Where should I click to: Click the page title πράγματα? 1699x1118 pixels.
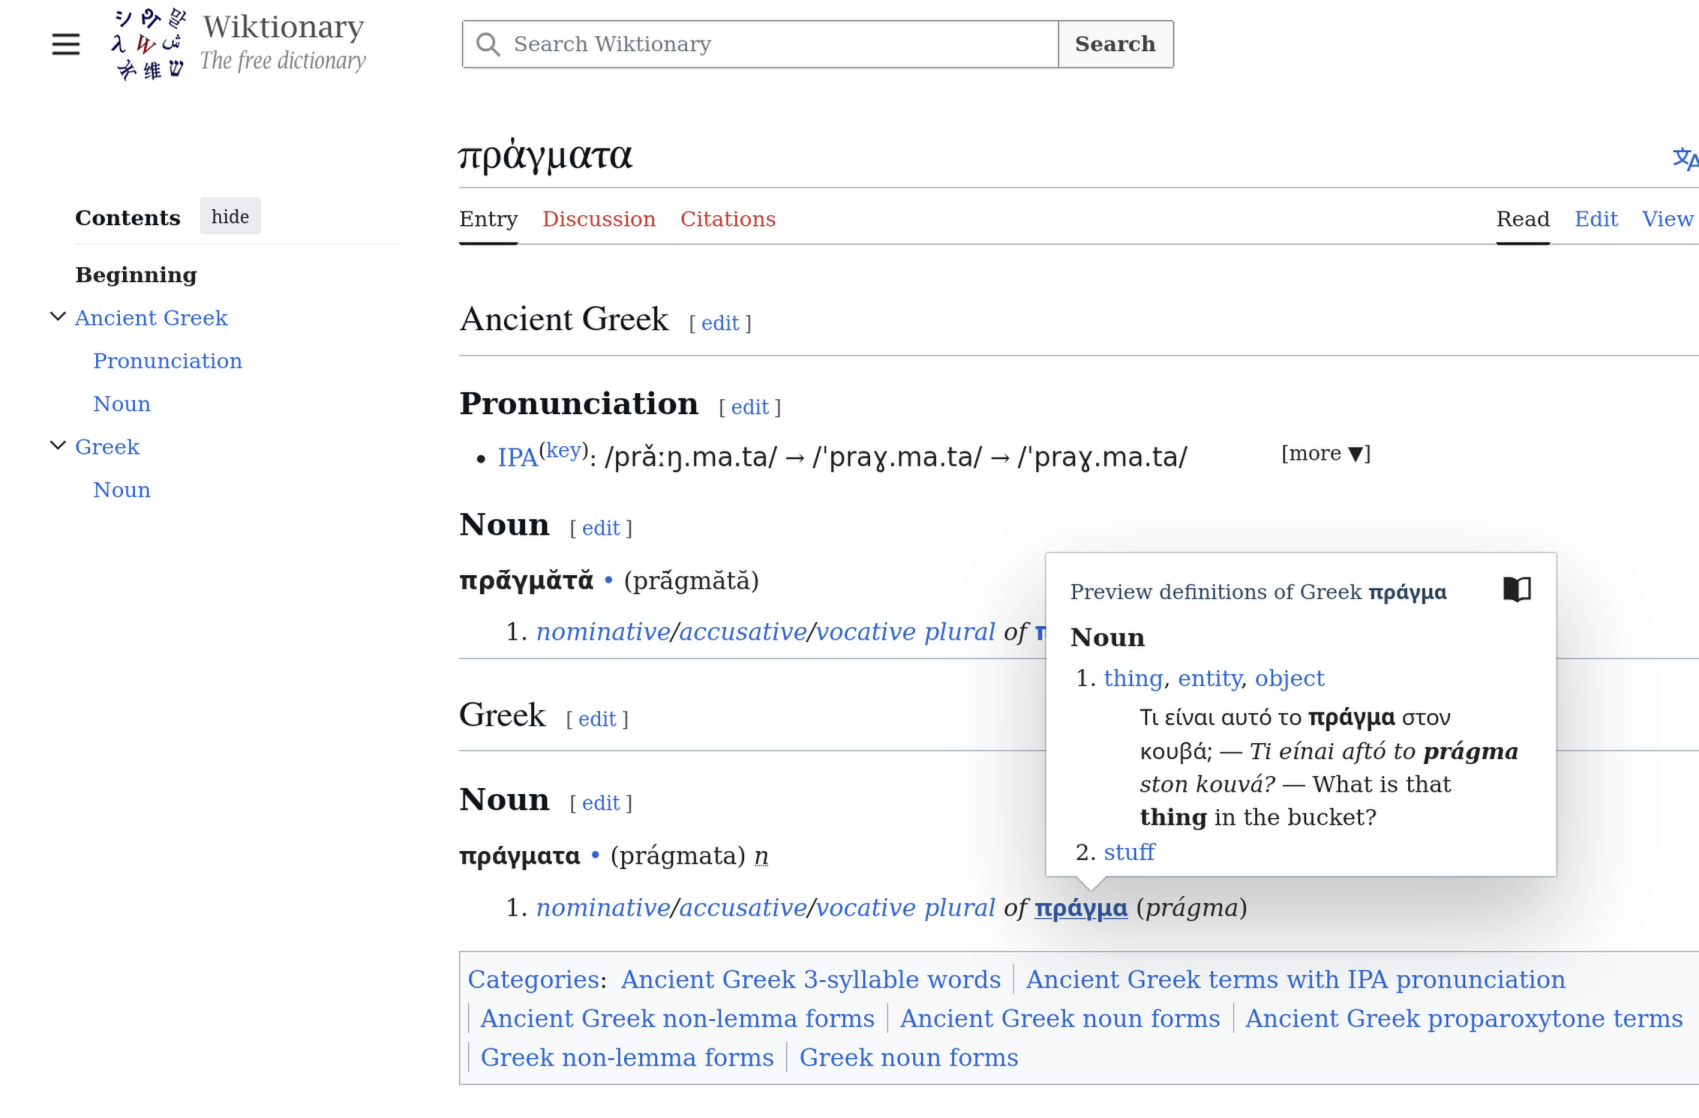pos(546,156)
